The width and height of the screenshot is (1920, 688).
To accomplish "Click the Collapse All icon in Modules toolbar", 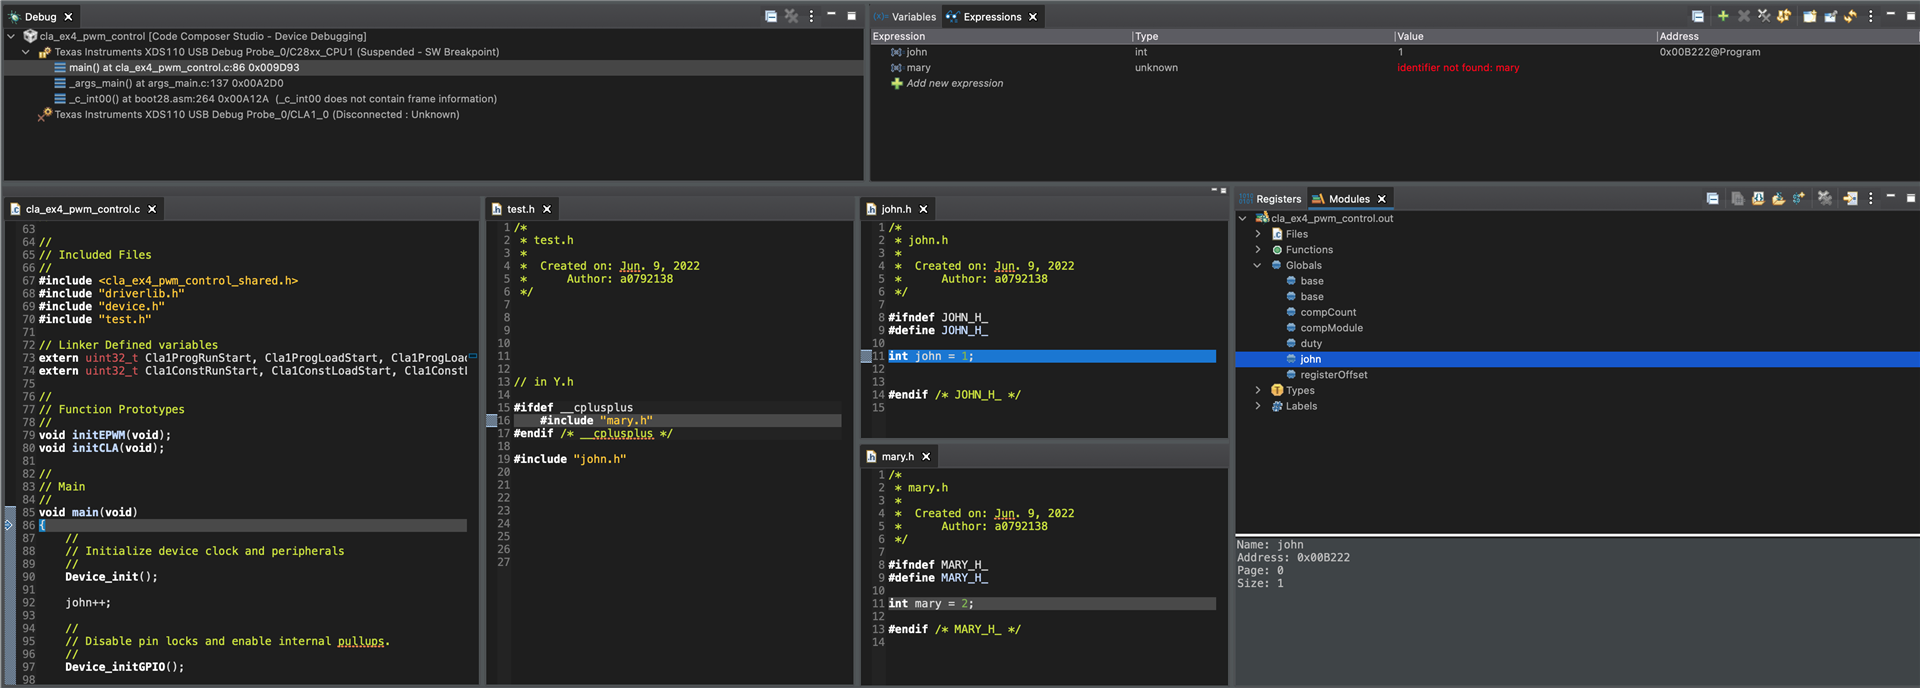I will point(1712,198).
